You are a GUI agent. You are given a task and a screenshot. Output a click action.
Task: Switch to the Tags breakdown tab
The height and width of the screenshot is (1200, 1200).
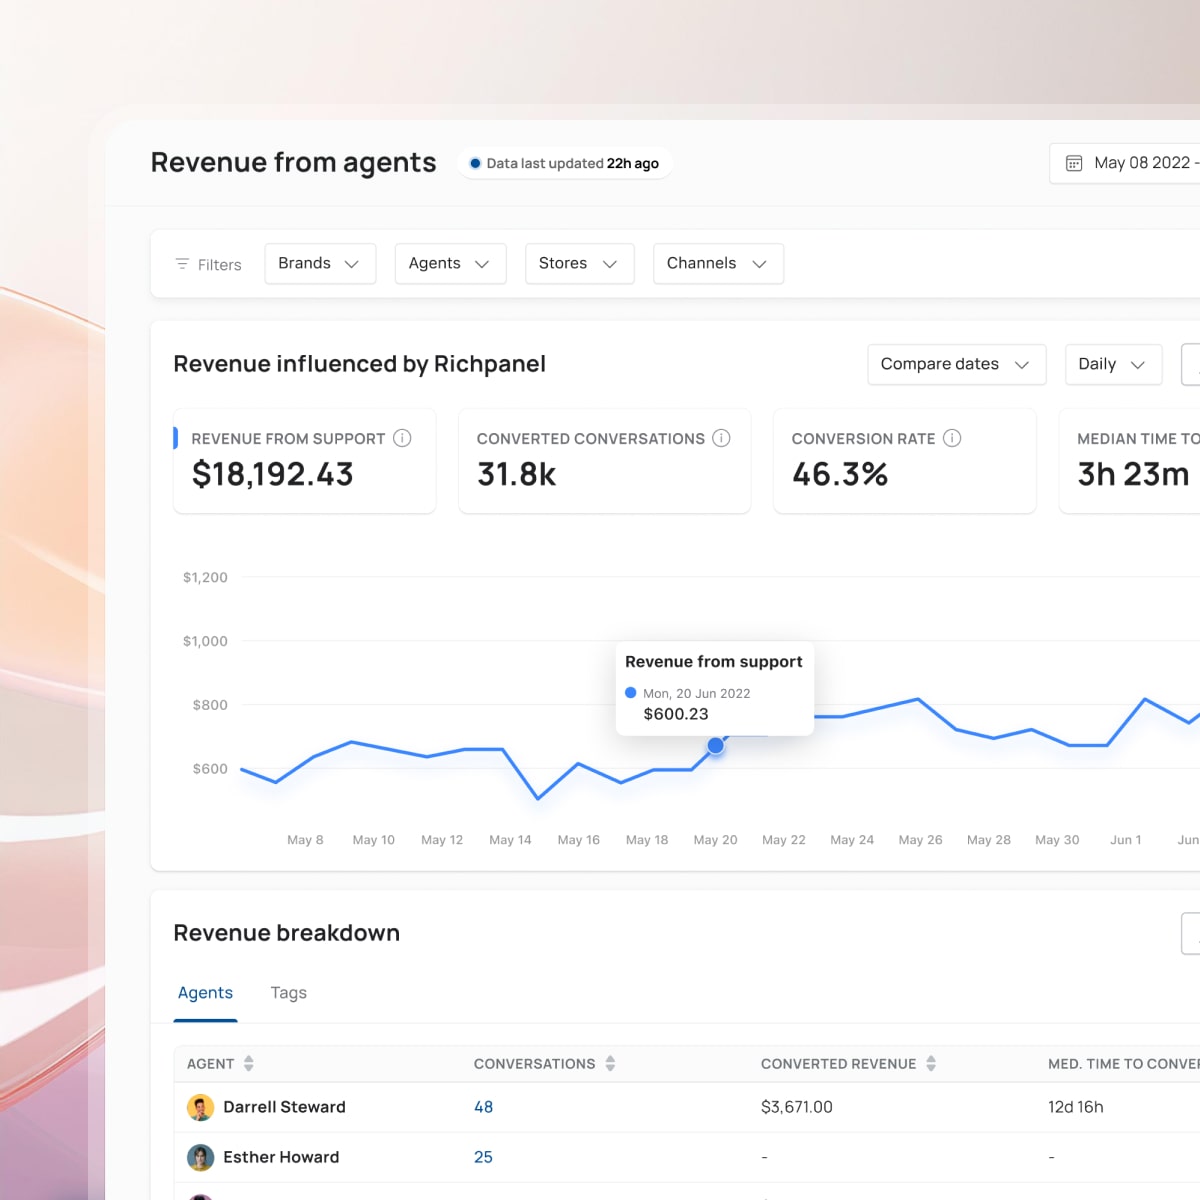click(x=288, y=993)
